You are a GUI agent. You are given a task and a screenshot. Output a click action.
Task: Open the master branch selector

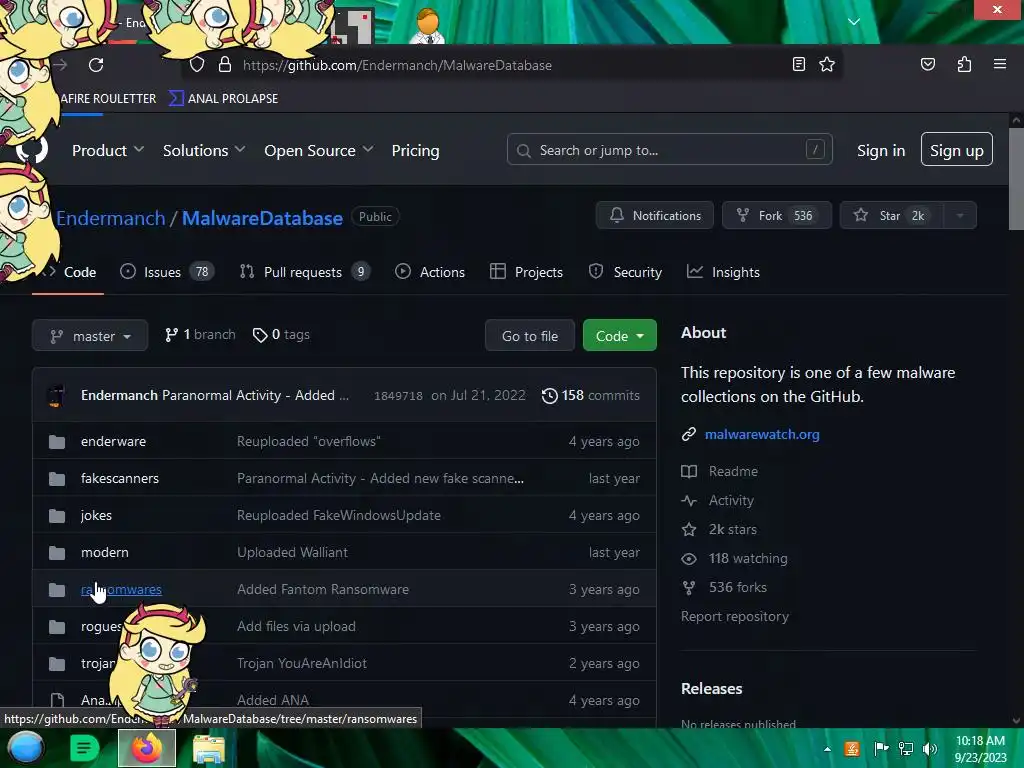pos(90,336)
